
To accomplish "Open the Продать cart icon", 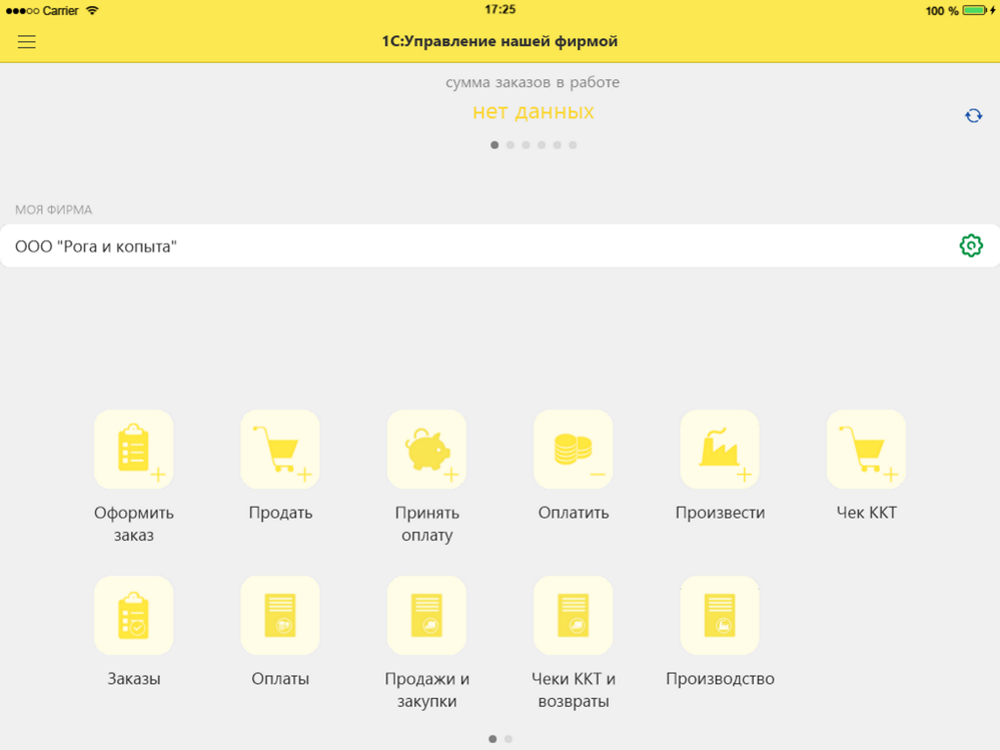I will (280, 449).
